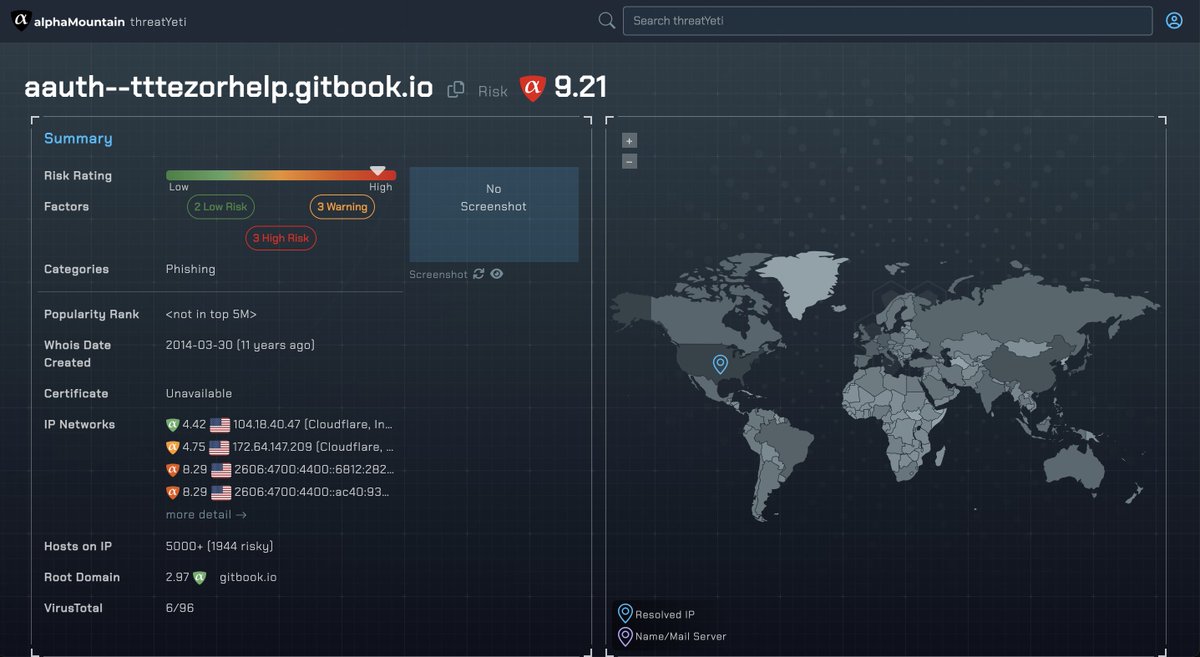The height and width of the screenshot is (657, 1200).
Task: Open the No Screenshot thumbnail
Action: tap(494, 214)
